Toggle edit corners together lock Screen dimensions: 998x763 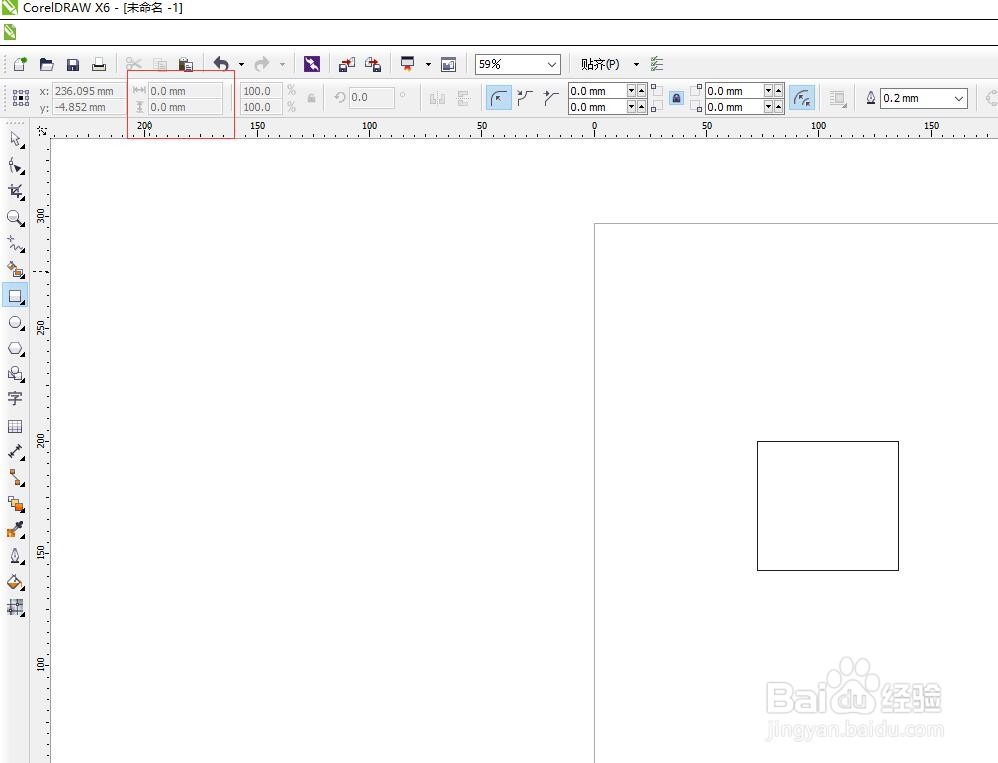click(677, 98)
